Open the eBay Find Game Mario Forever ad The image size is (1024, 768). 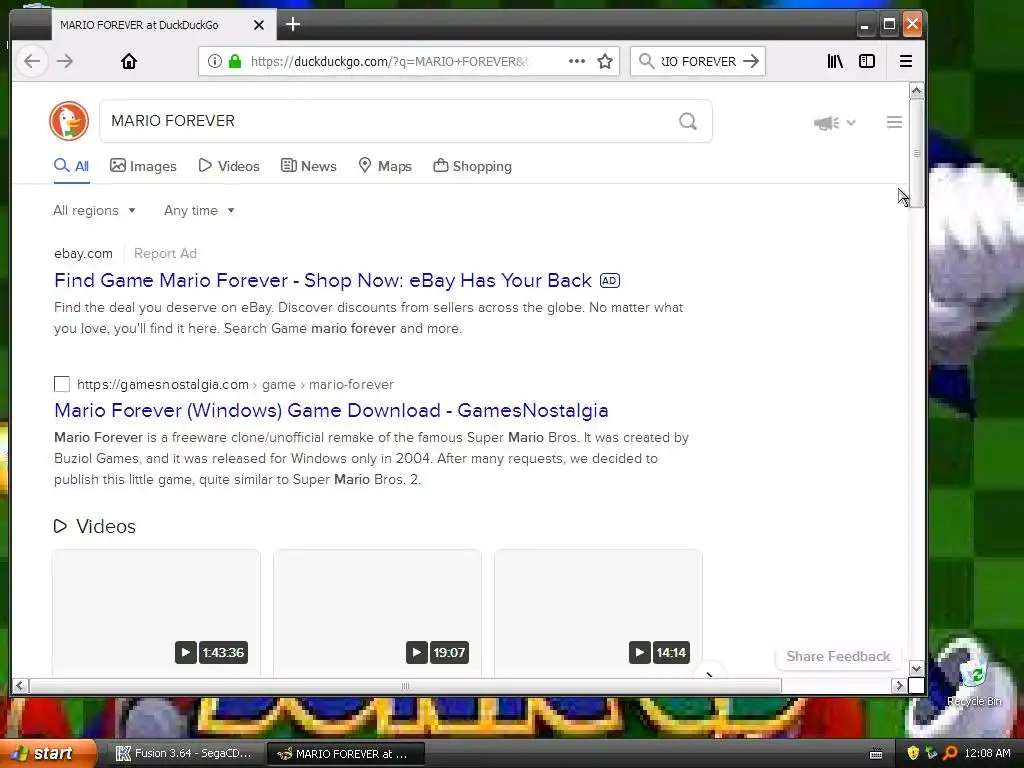click(x=323, y=280)
